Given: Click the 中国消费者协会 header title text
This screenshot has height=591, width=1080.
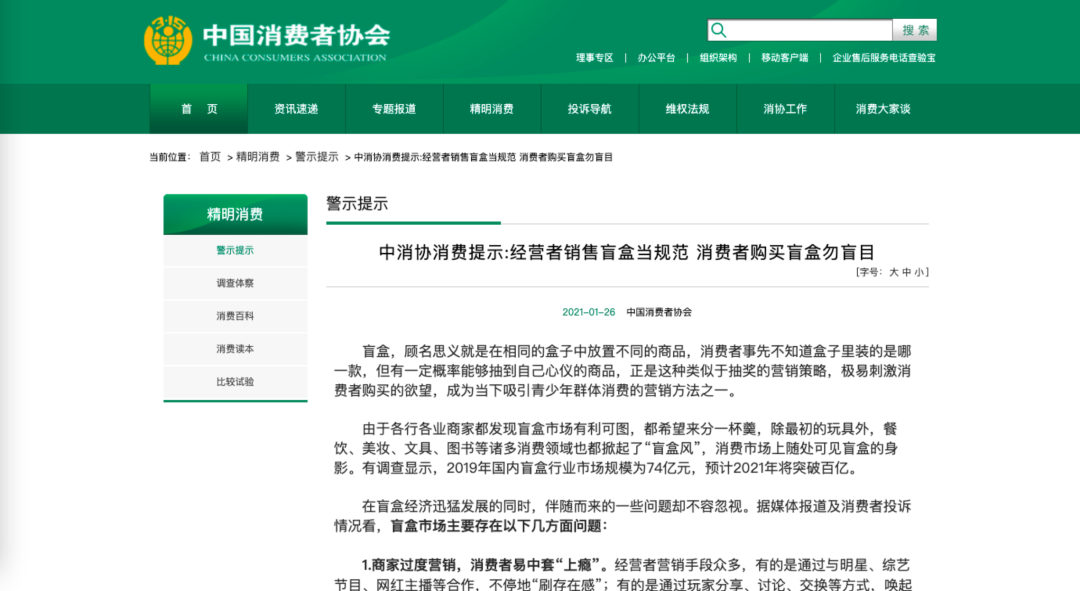Looking at the screenshot, I should pyautogui.click(x=296, y=35).
